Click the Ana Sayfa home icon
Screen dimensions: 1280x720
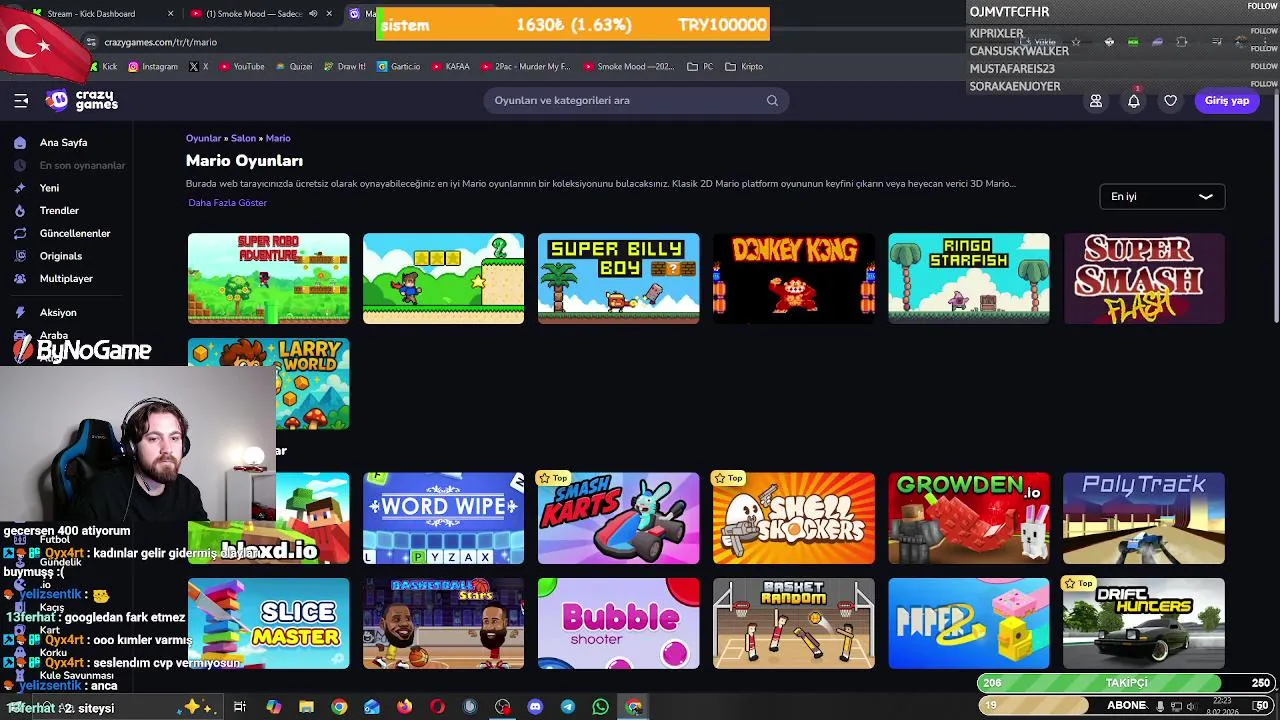point(20,143)
